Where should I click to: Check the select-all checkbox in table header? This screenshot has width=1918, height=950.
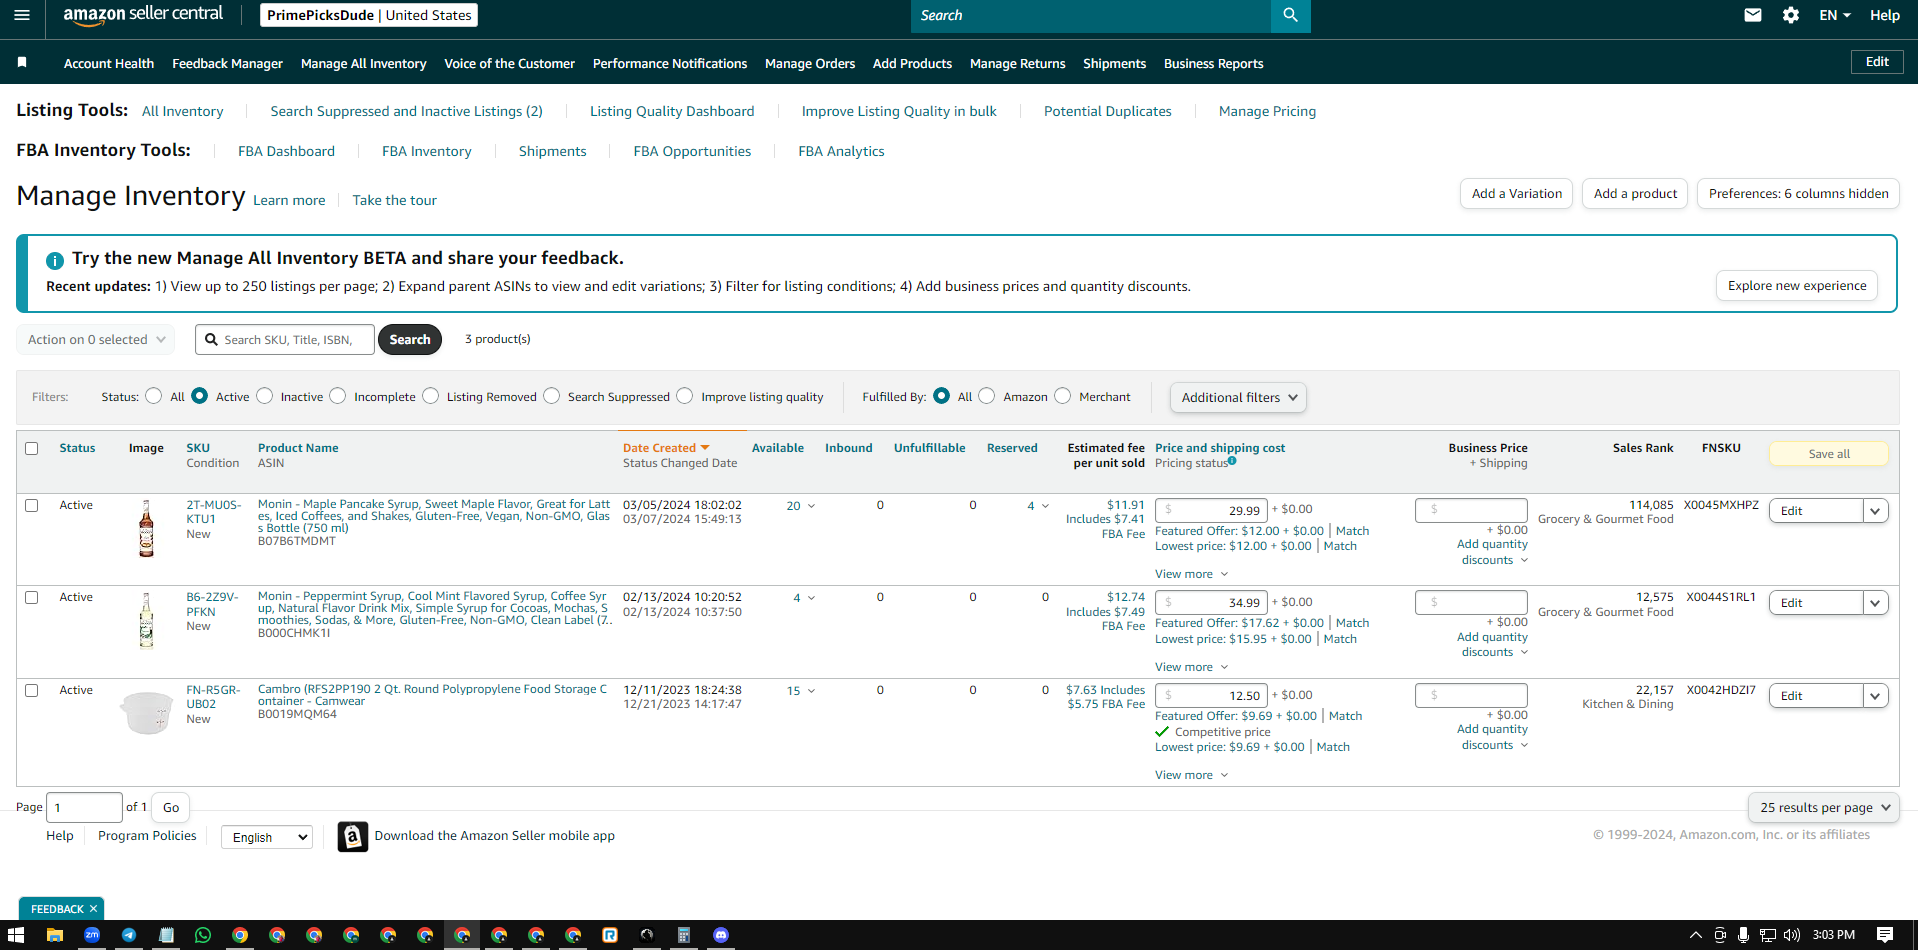(32, 448)
